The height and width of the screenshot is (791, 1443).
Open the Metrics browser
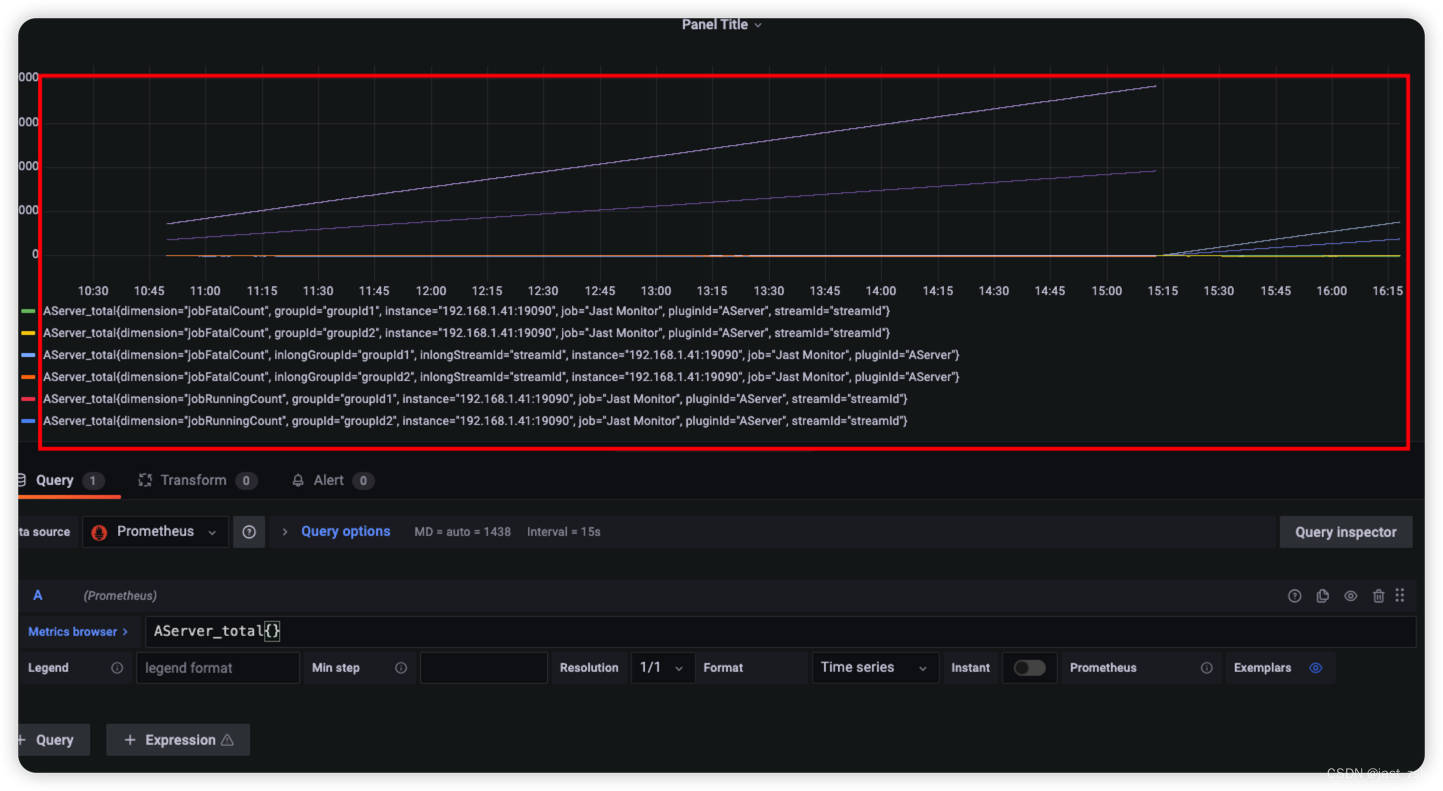(x=78, y=632)
